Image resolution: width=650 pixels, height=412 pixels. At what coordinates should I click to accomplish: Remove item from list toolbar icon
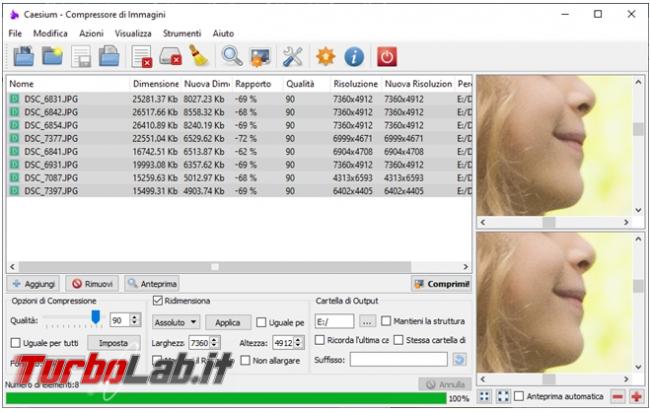click(142, 56)
